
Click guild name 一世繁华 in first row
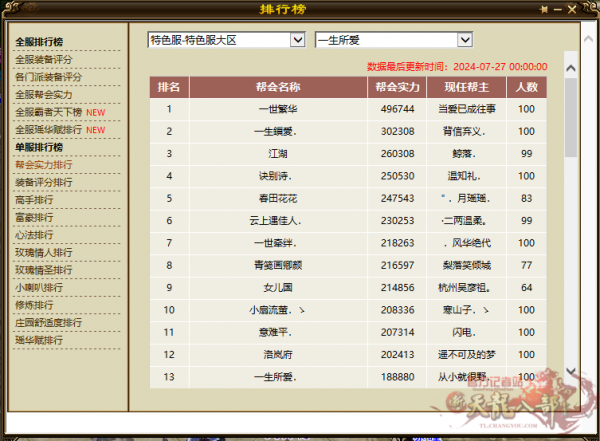coord(278,109)
